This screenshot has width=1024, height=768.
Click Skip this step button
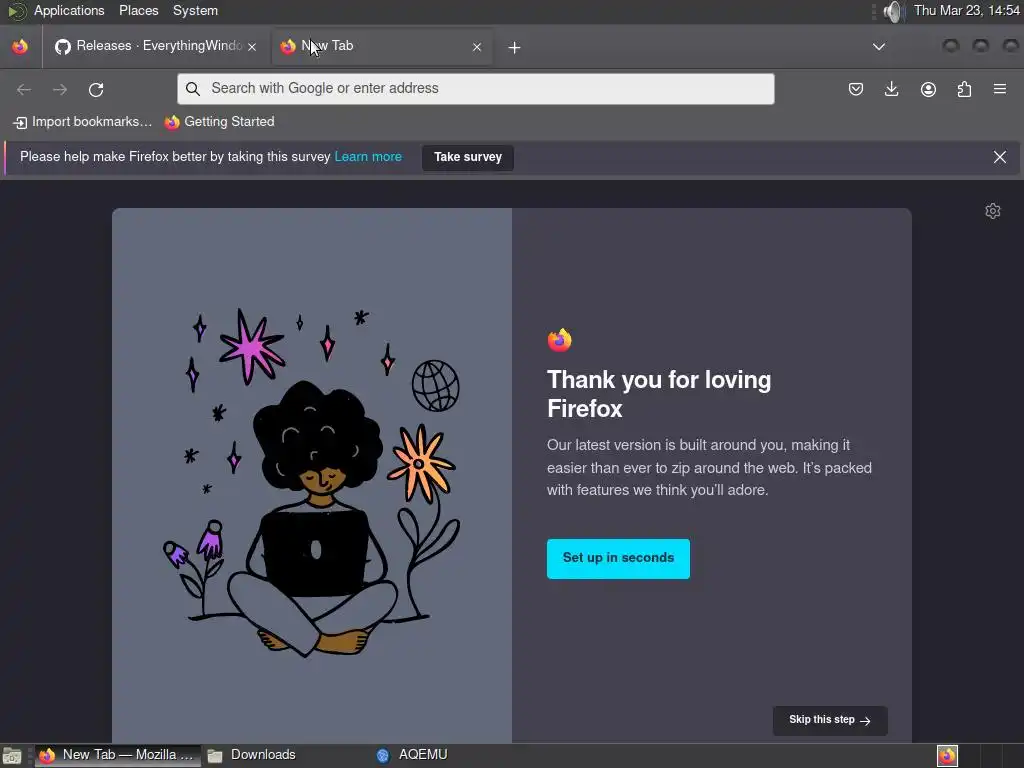tap(829, 720)
